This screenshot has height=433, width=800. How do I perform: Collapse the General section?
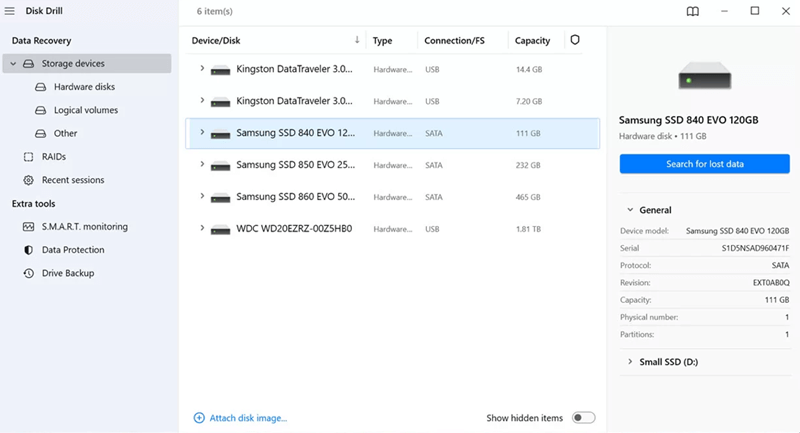[630, 210]
